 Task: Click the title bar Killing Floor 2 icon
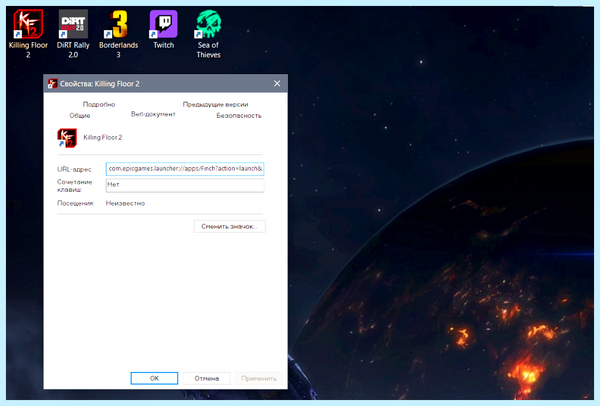pyautogui.click(x=52, y=83)
